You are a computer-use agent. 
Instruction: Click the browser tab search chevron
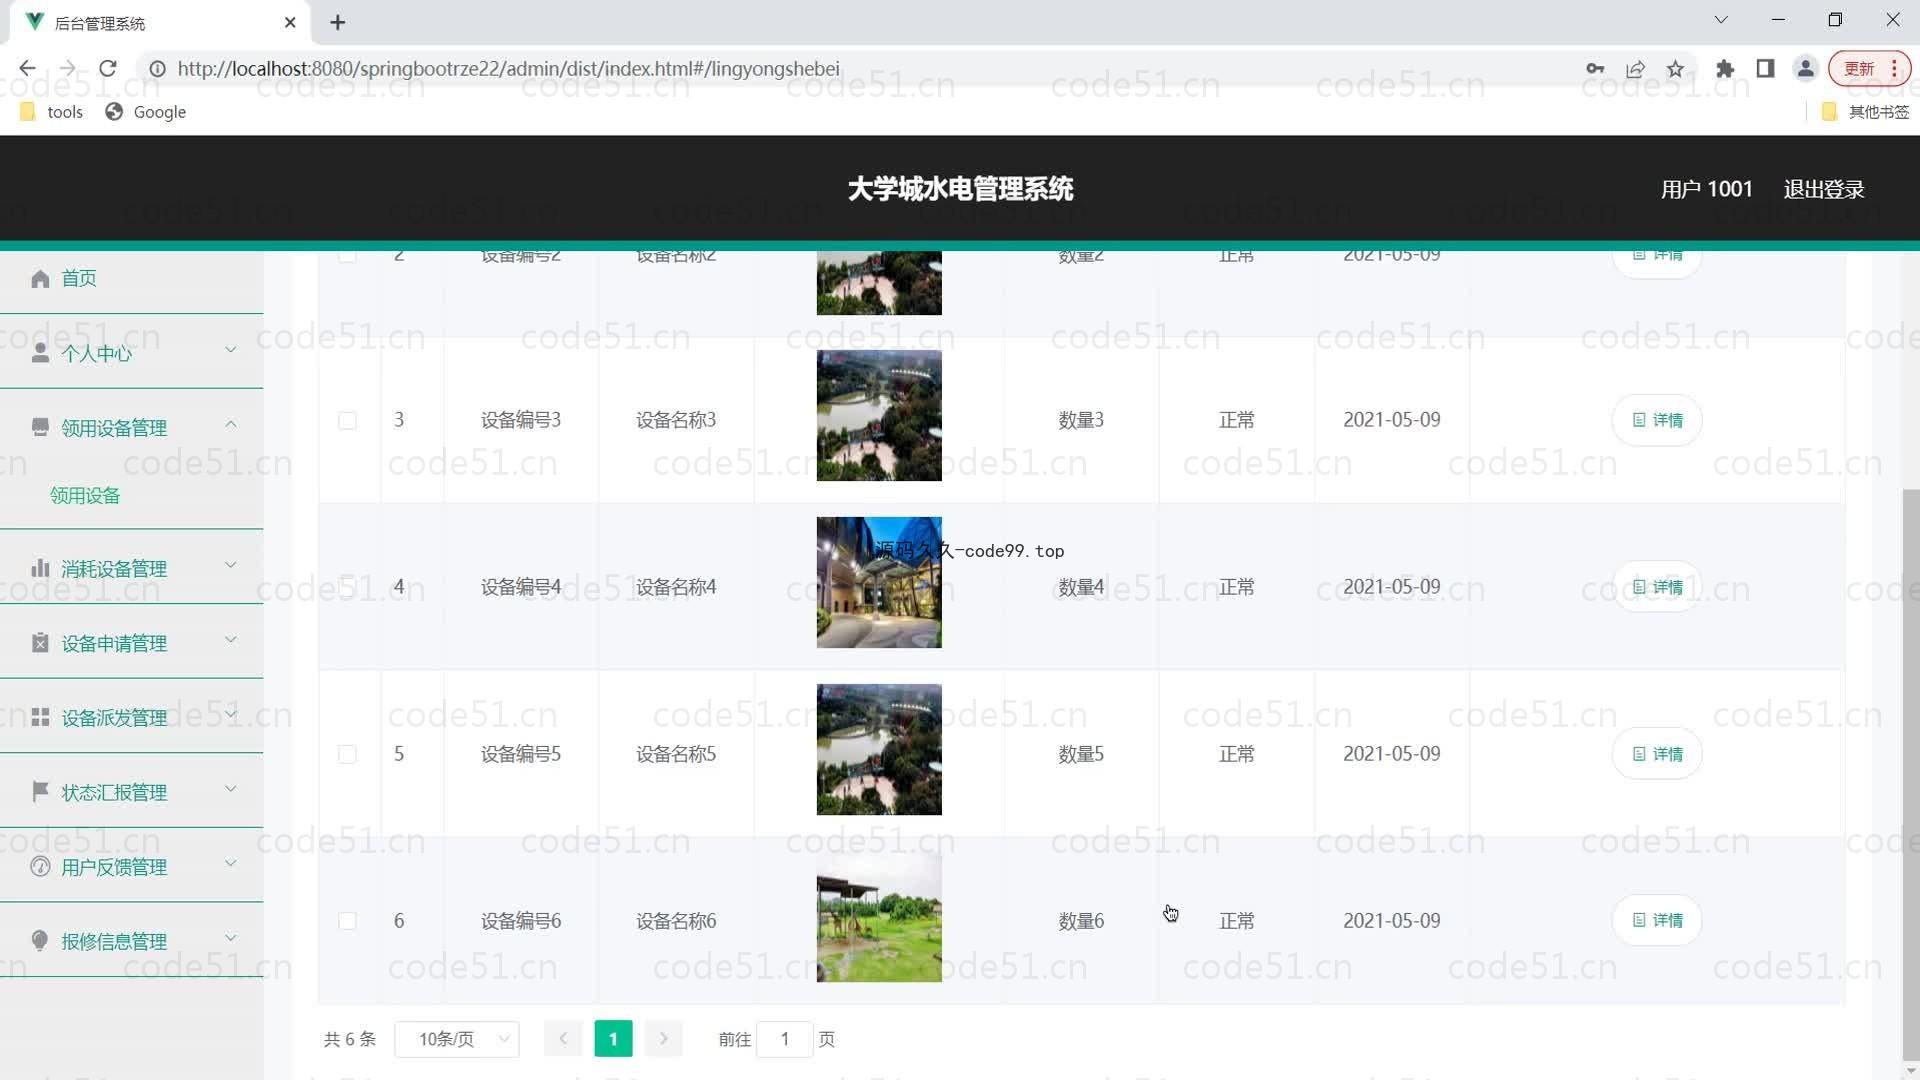click(x=1721, y=20)
